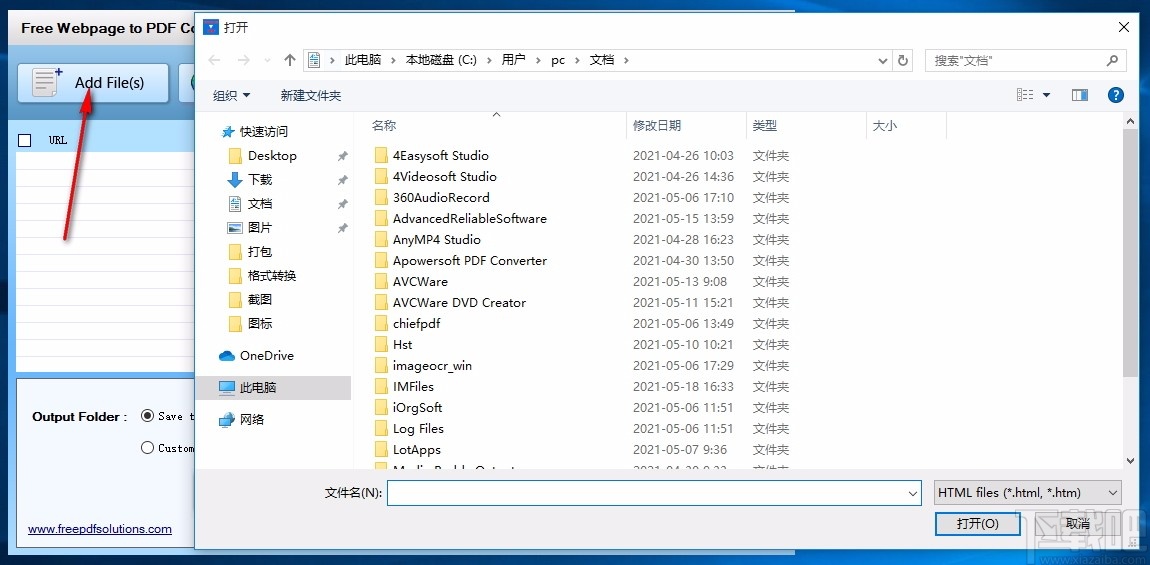1150x565 pixels.
Task: Select the Apowersoft PDF Converter folder
Action: 469,260
